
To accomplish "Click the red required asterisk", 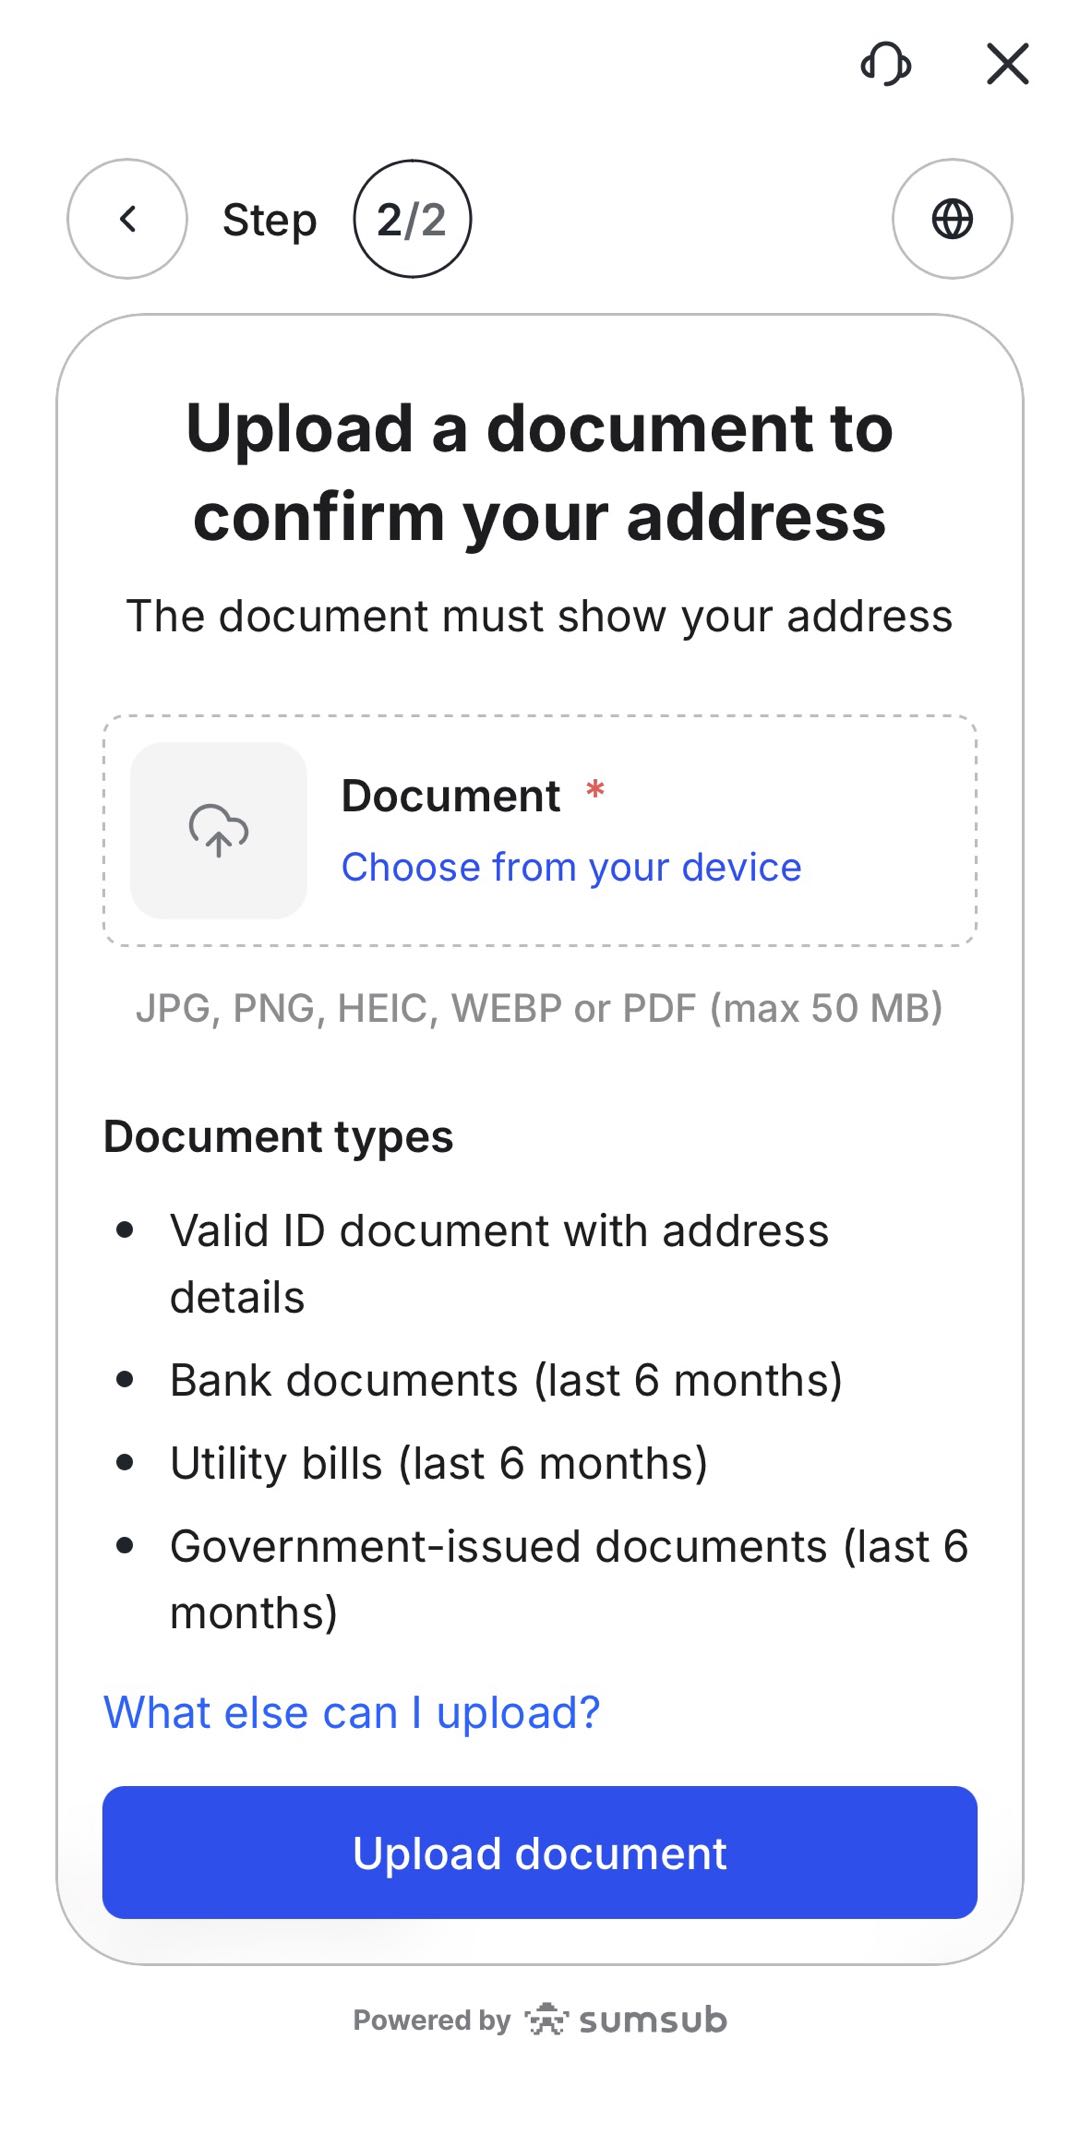I will pos(595,791).
